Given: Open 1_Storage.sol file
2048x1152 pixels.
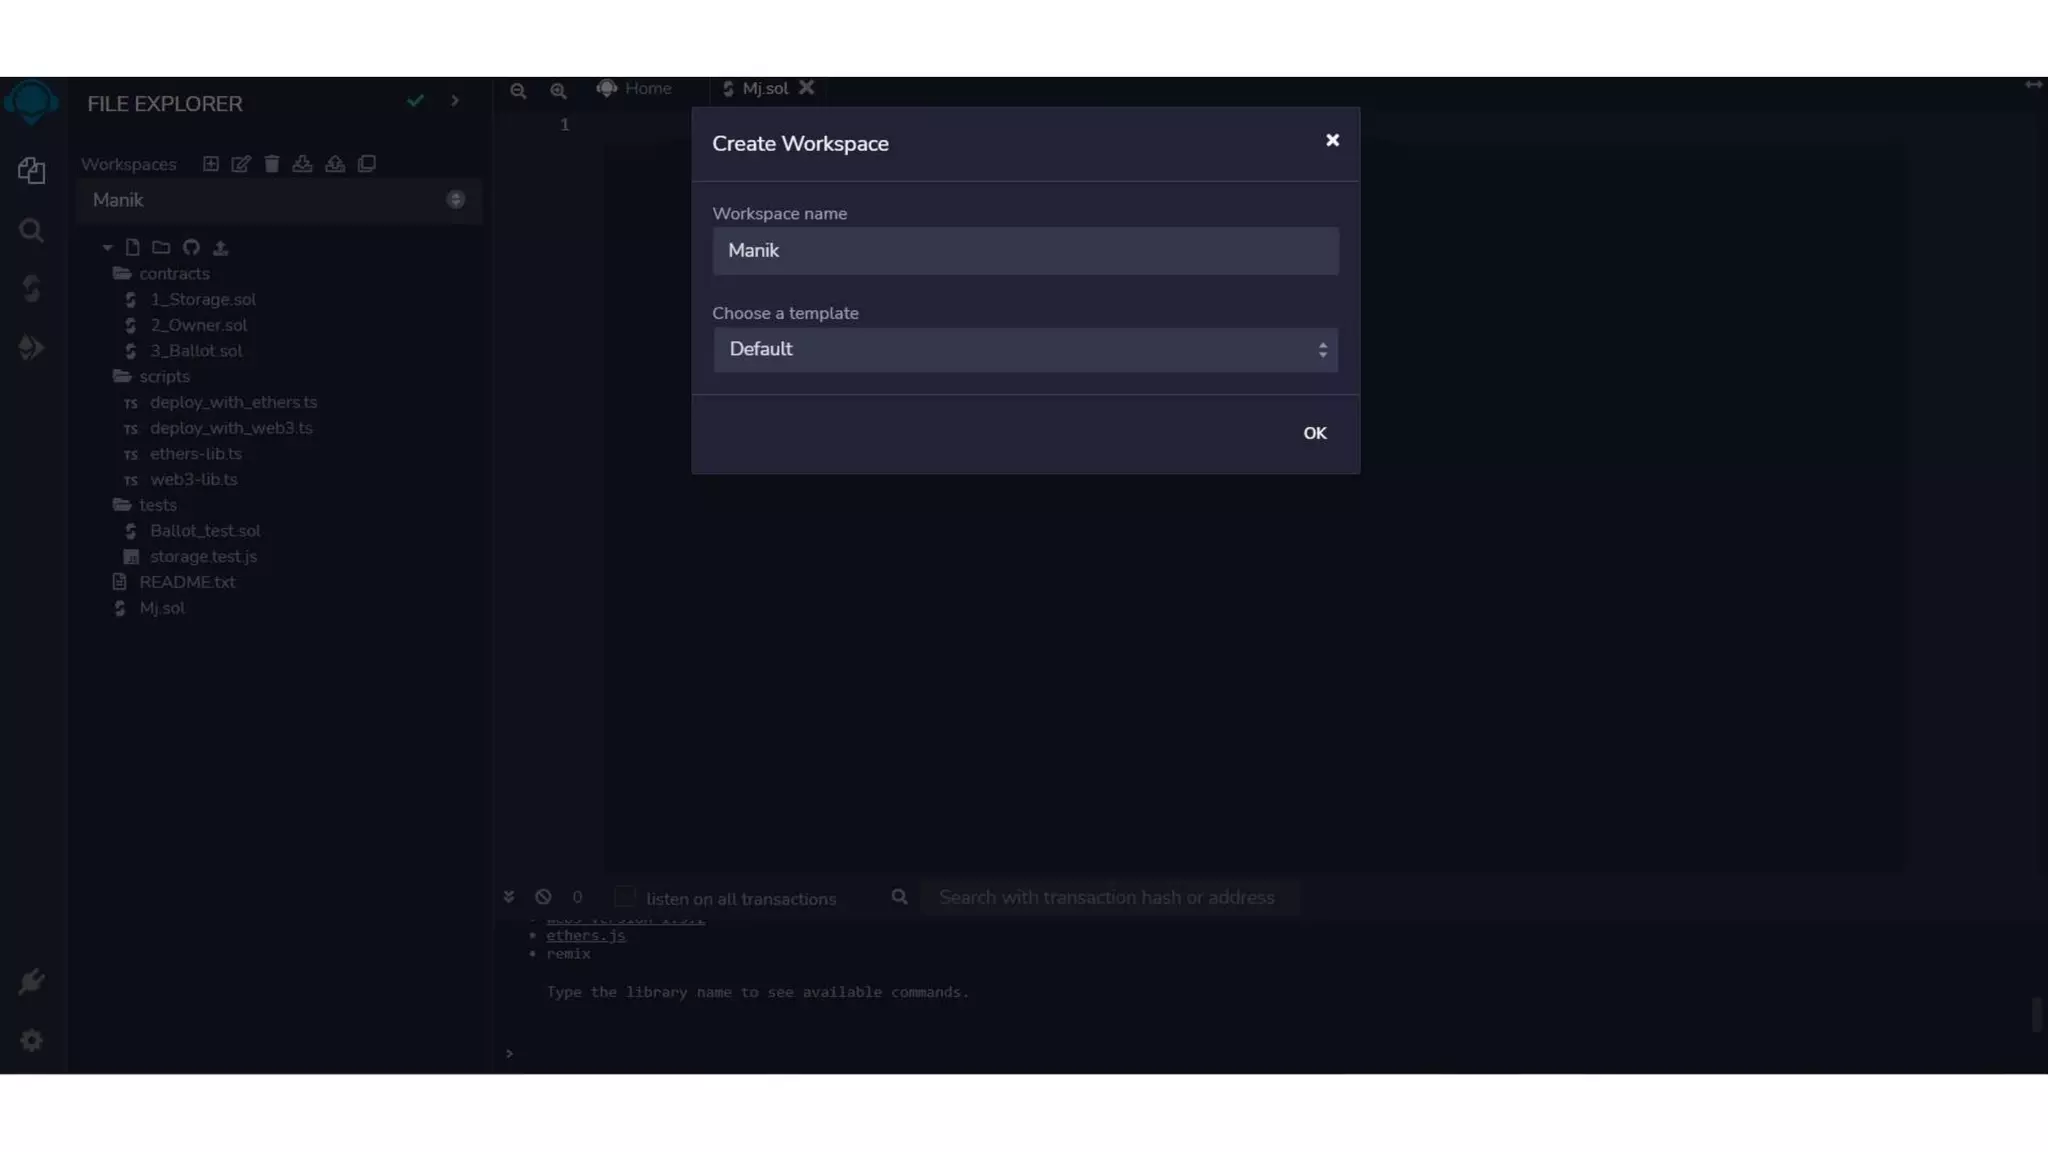Looking at the screenshot, I should [x=203, y=299].
